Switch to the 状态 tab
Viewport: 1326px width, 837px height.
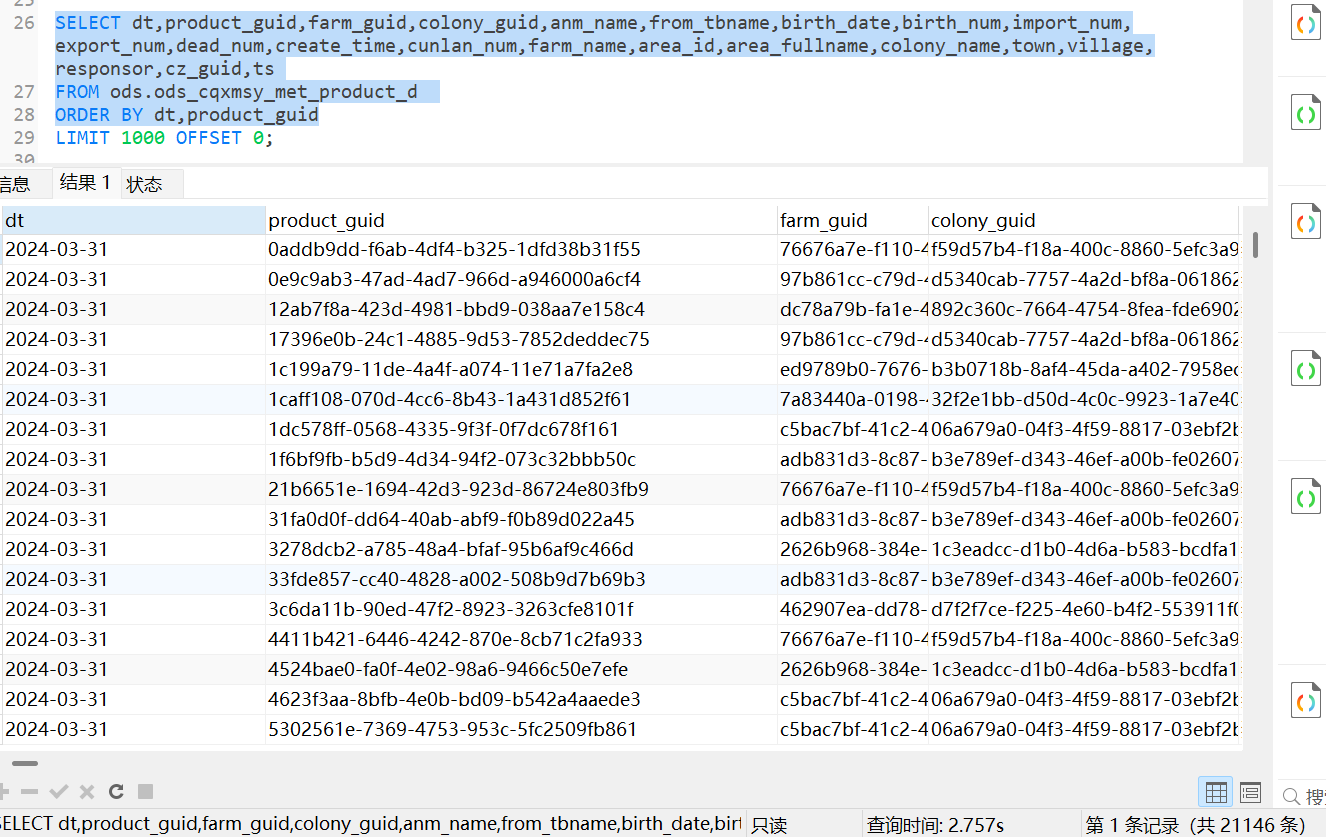point(145,184)
